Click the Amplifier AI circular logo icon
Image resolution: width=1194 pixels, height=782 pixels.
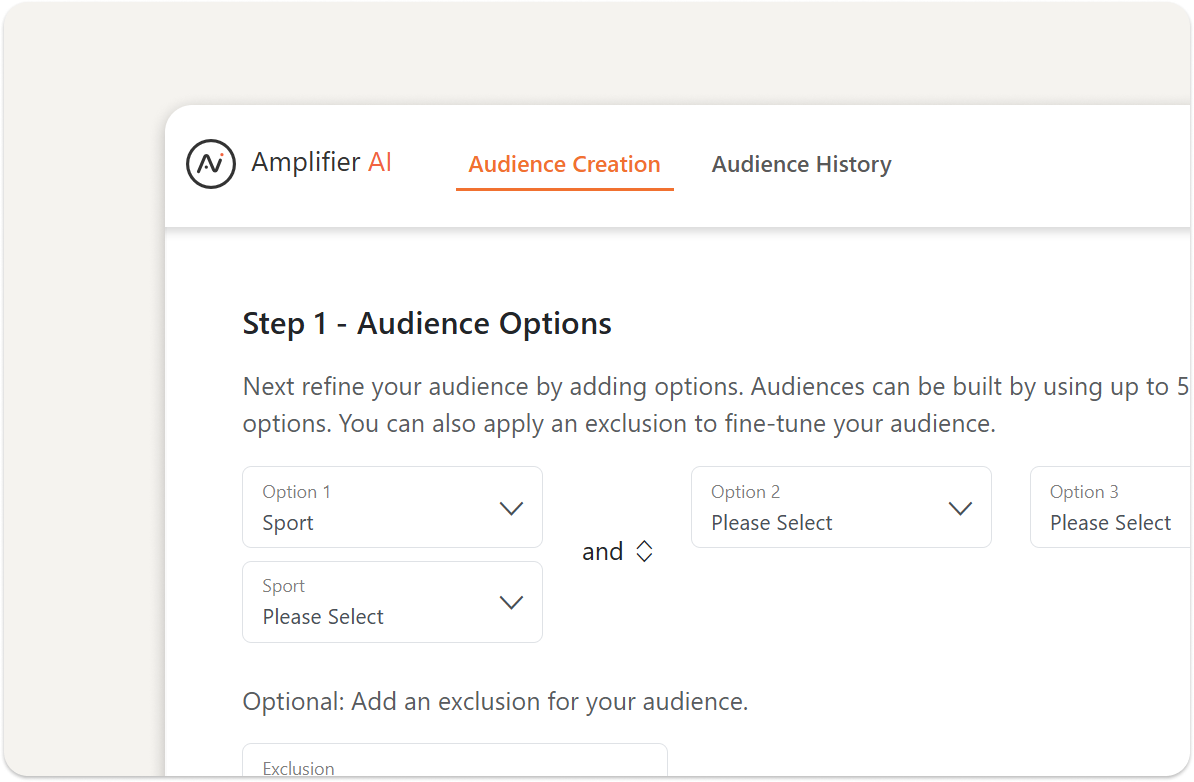click(x=211, y=164)
